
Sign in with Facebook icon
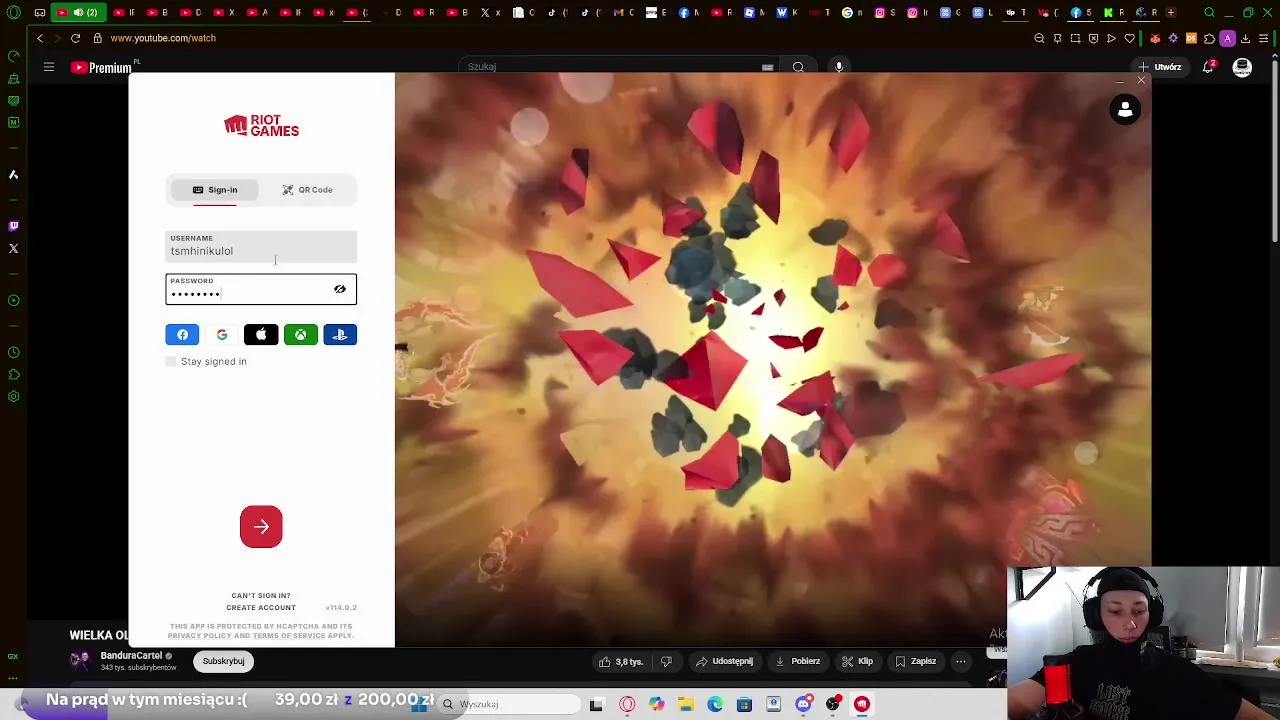[x=182, y=335]
